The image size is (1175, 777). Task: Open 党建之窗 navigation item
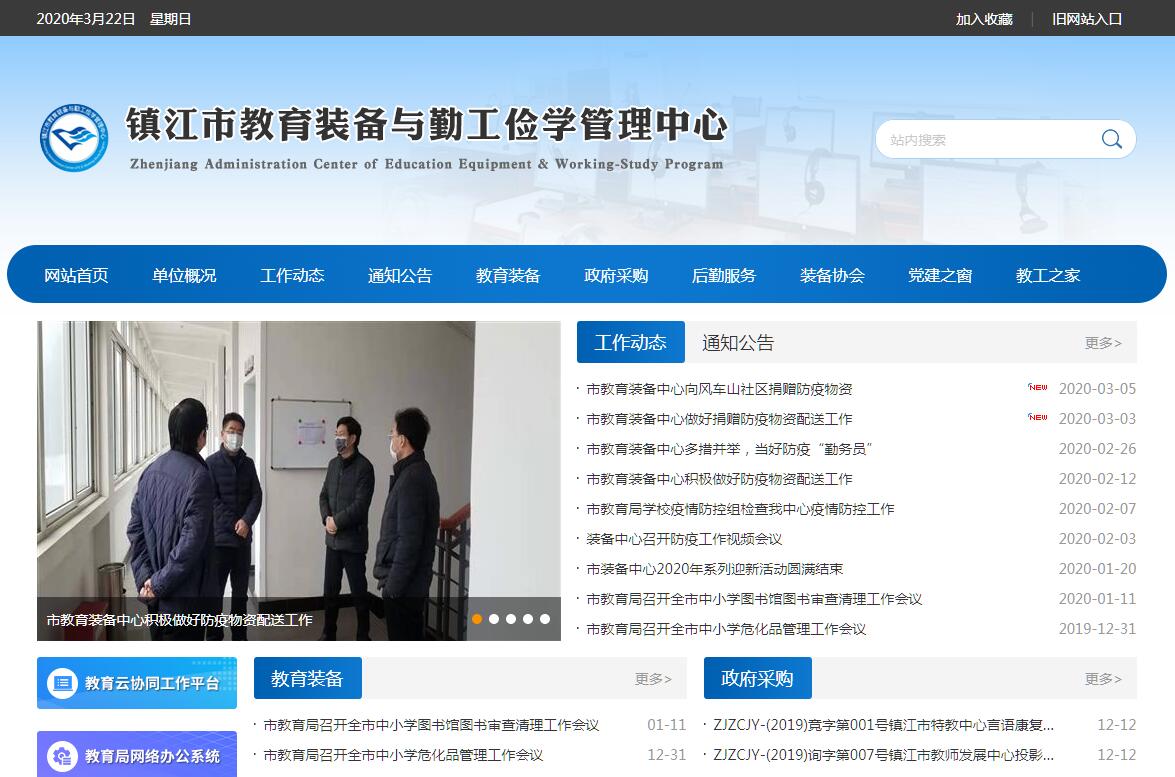click(940, 275)
